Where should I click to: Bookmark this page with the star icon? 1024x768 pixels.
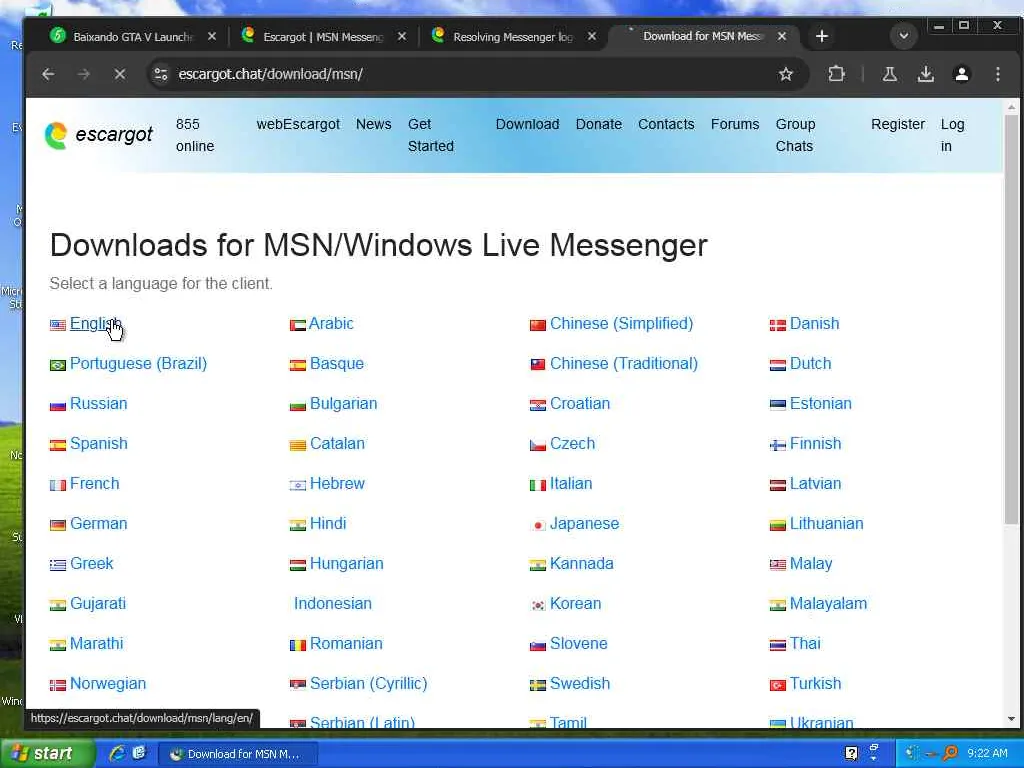(786, 74)
